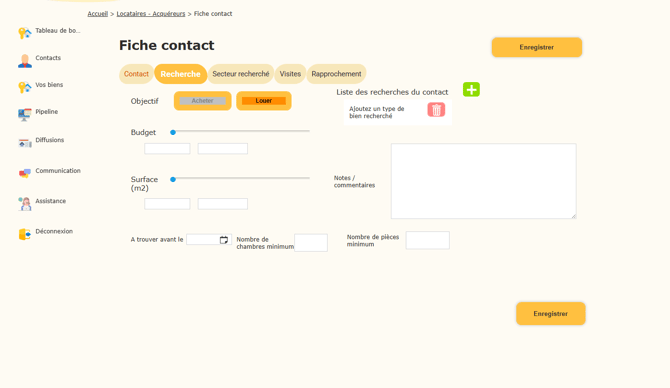Add a search with green plus icon
670x388 pixels.
(471, 89)
